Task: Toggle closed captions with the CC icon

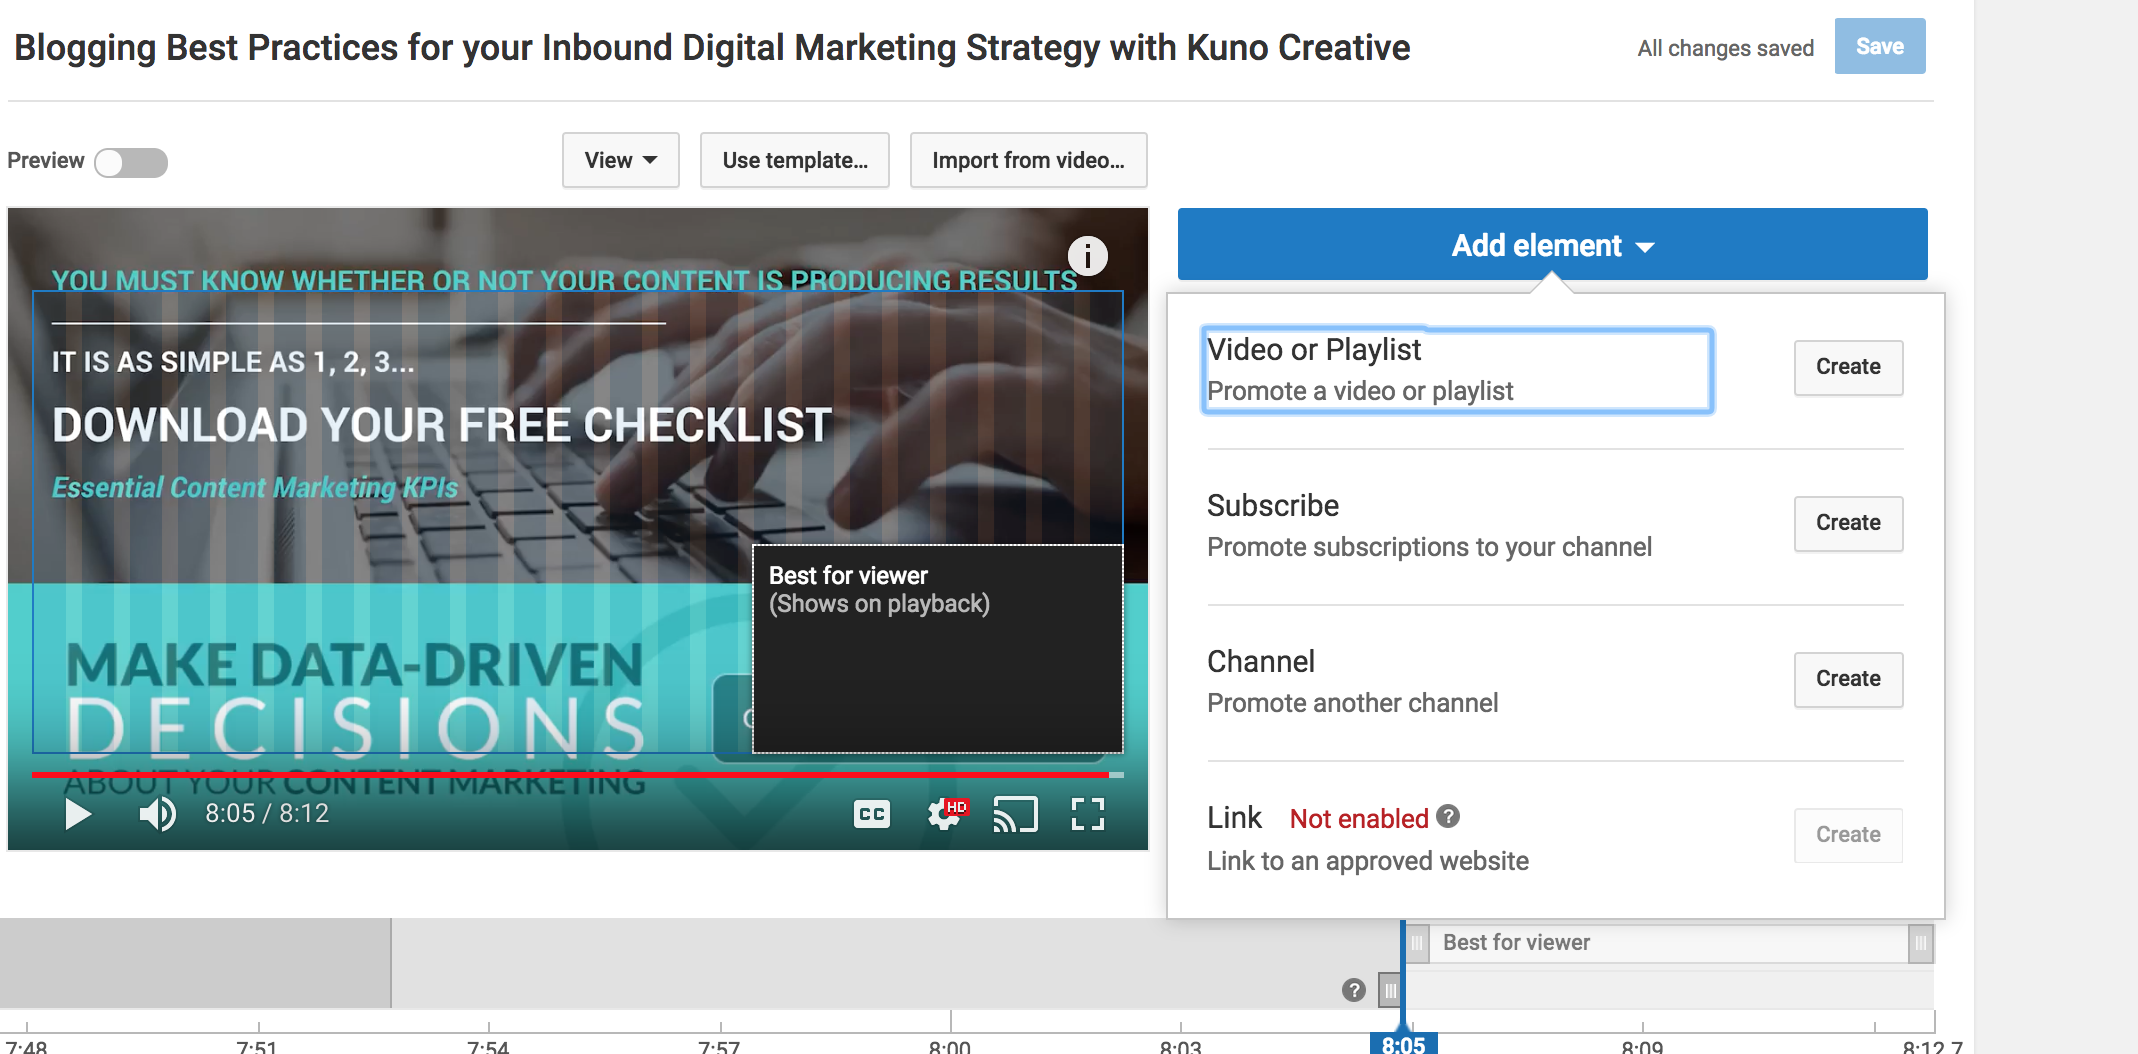Action: point(871,814)
